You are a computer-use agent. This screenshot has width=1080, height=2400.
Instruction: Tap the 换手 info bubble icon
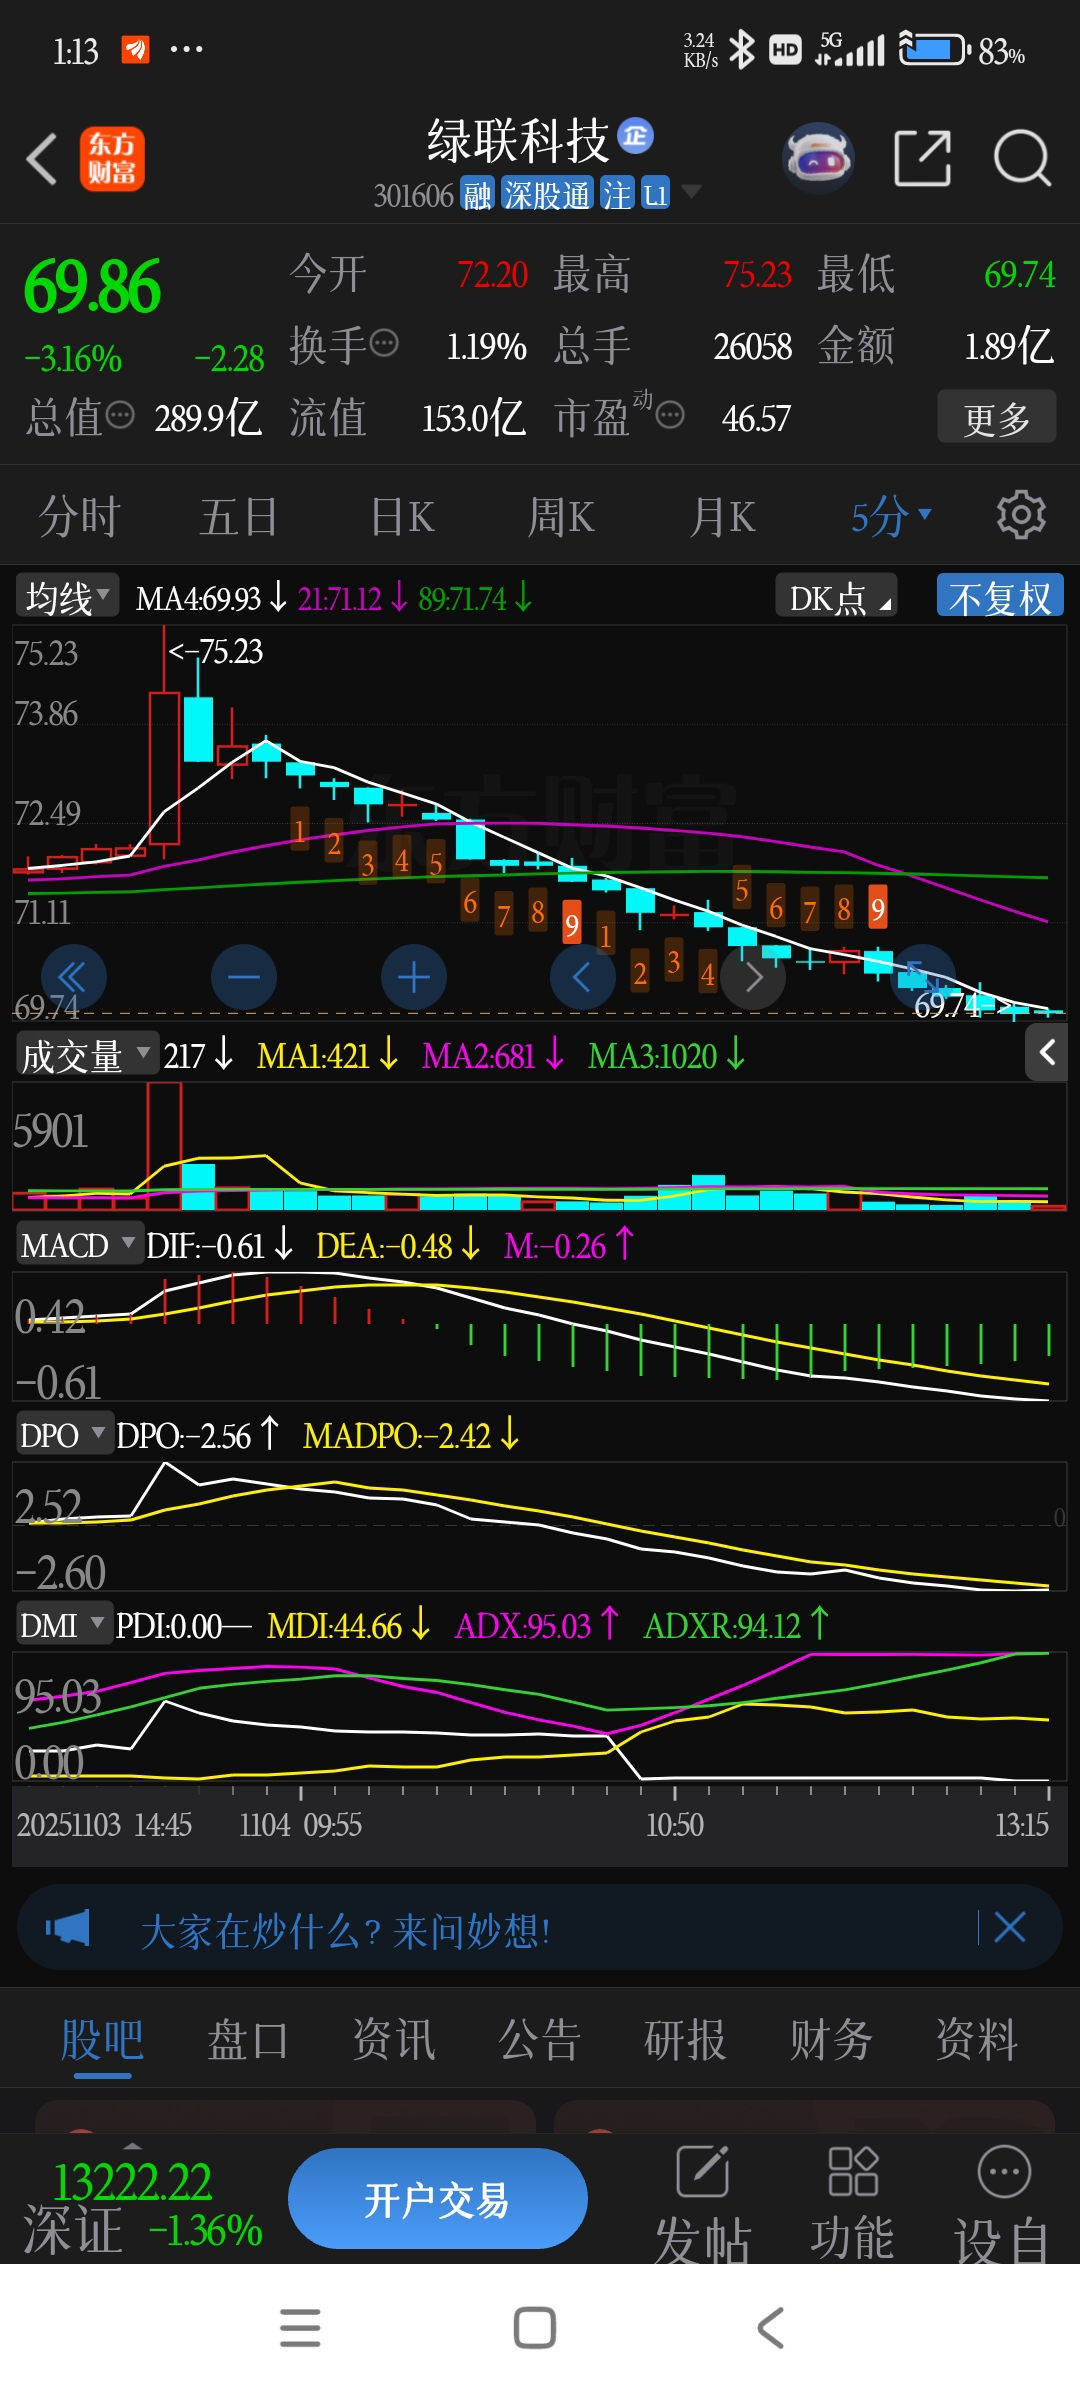pyautogui.click(x=384, y=343)
